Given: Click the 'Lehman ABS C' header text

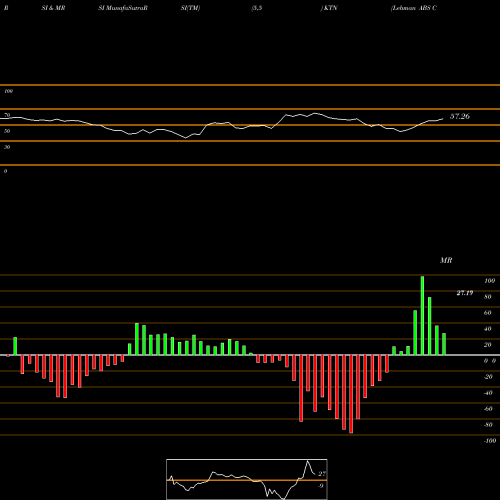Looking at the screenshot, I should [x=414, y=8].
